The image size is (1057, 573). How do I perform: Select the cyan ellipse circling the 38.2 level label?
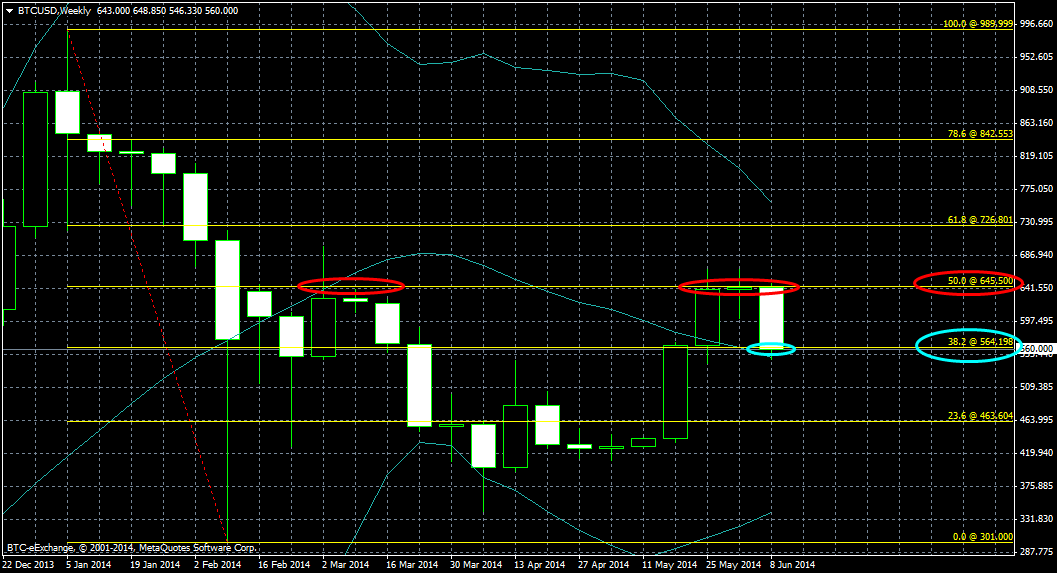point(966,345)
